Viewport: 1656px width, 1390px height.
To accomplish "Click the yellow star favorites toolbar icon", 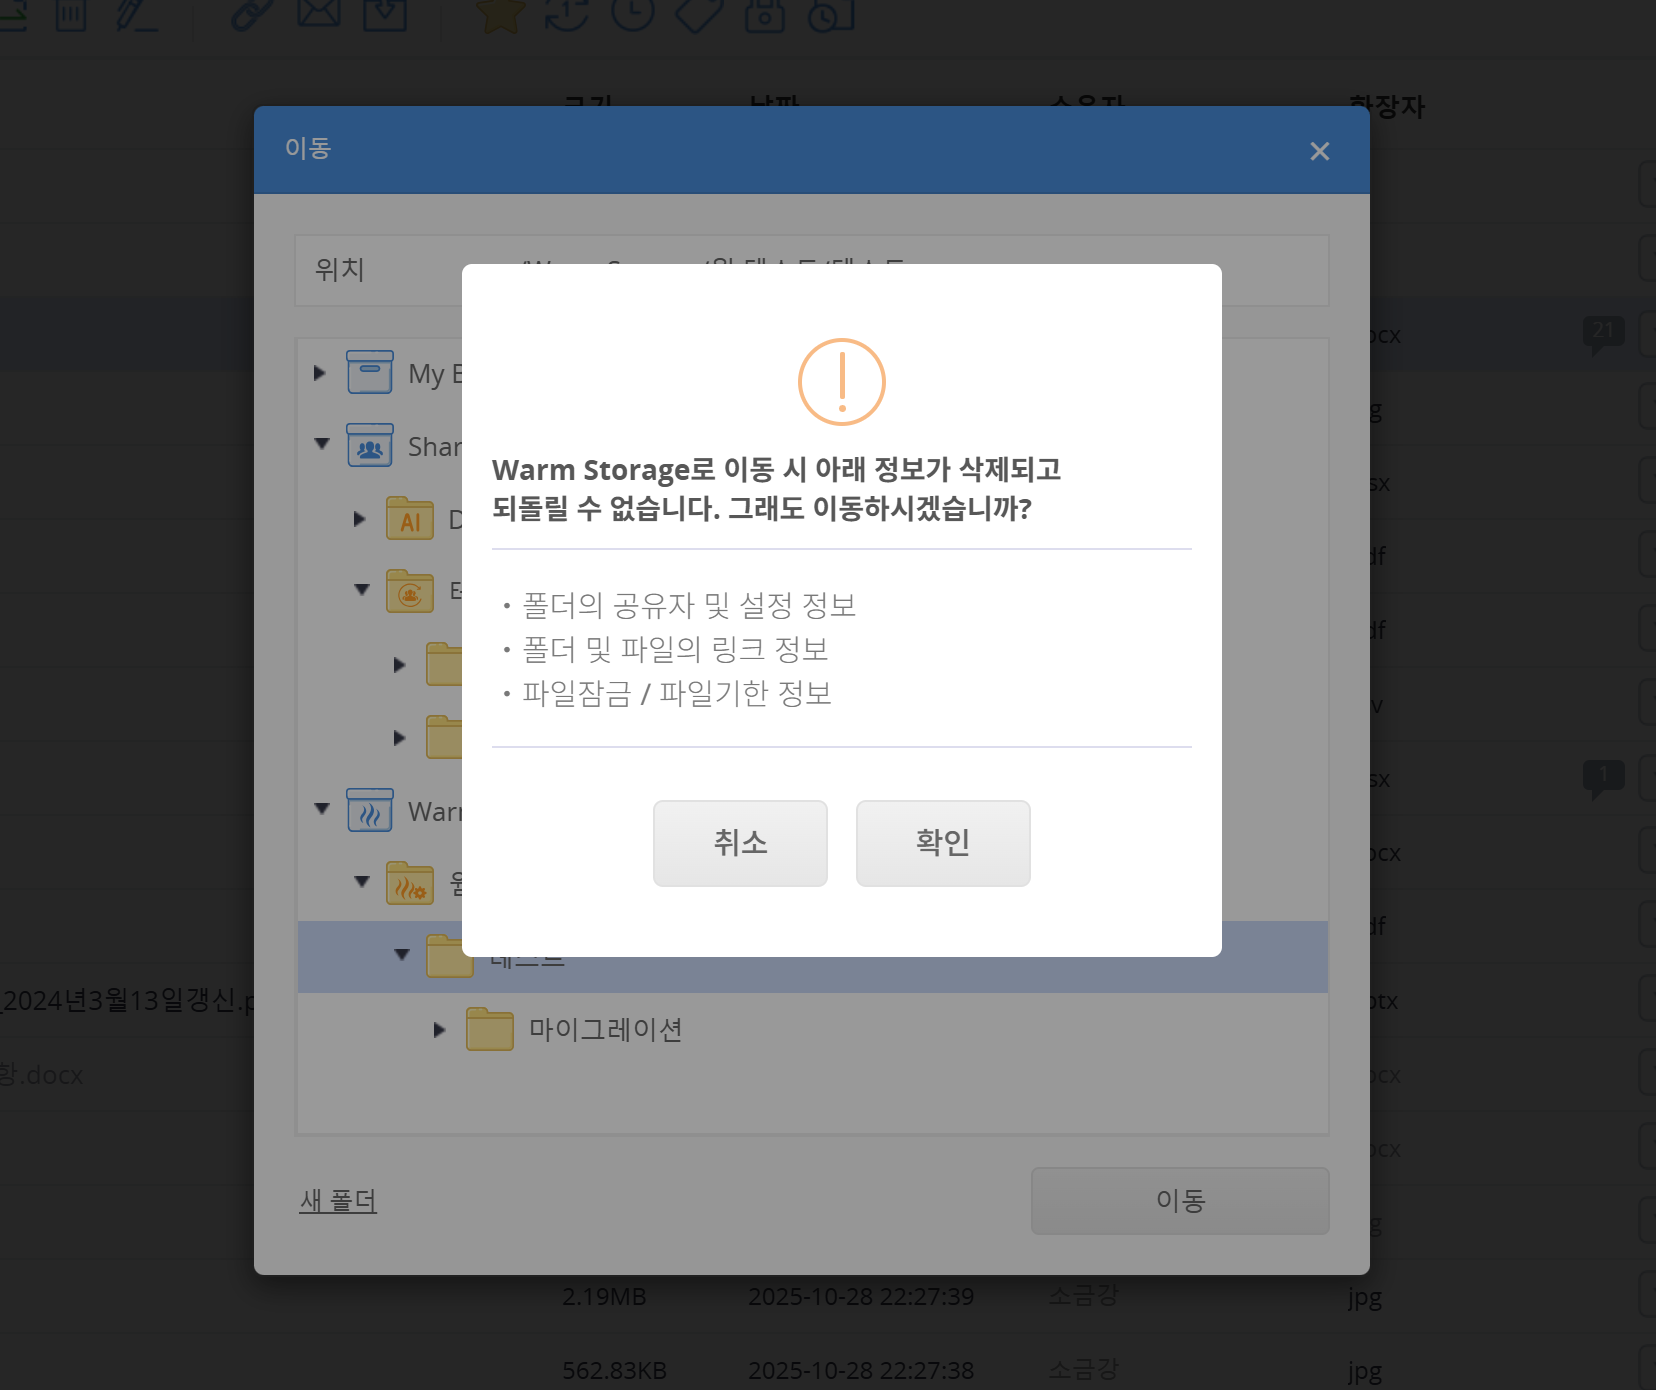I will [x=500, y=14].
